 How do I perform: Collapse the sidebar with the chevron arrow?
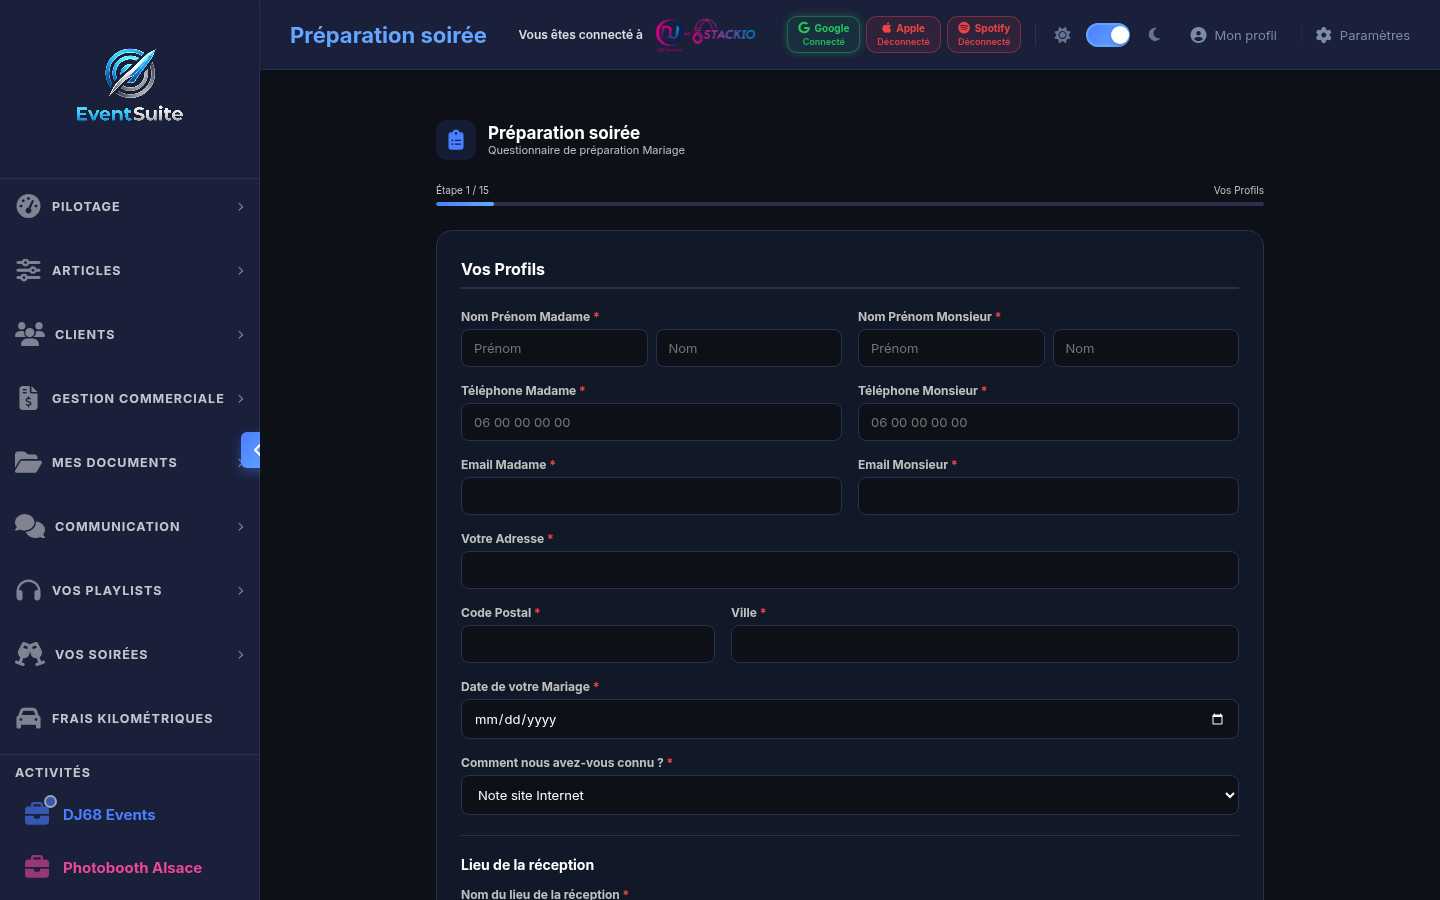pos(252,450)
